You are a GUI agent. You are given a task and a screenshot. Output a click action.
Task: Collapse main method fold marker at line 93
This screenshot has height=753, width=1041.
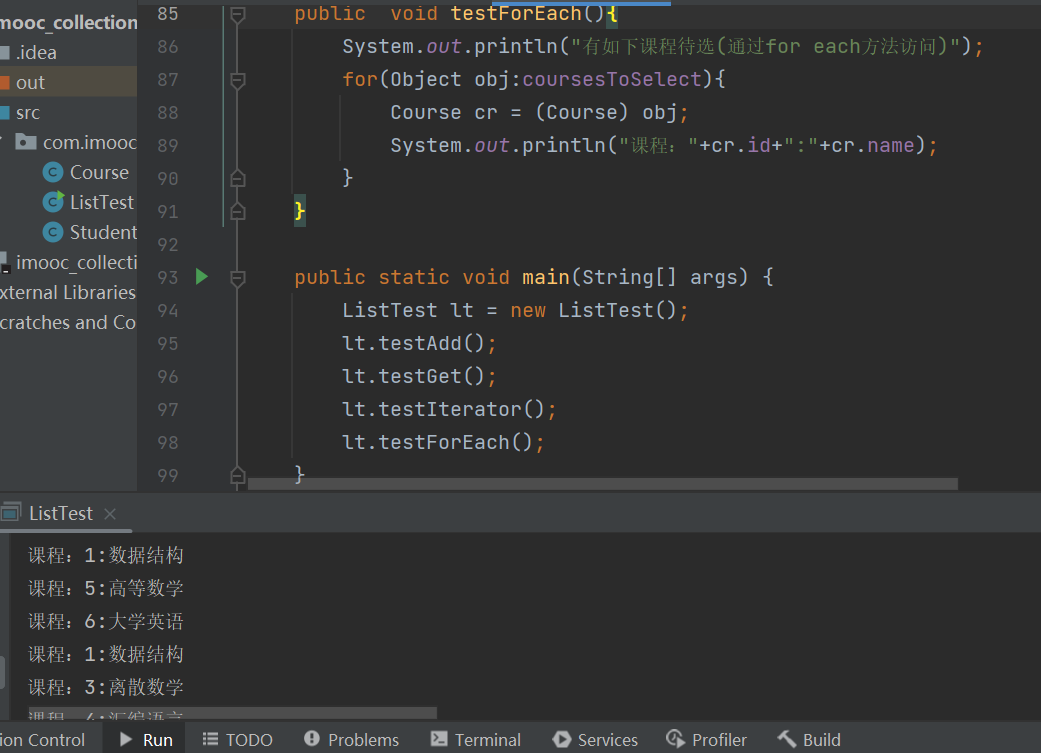click(x=237, y=277)
